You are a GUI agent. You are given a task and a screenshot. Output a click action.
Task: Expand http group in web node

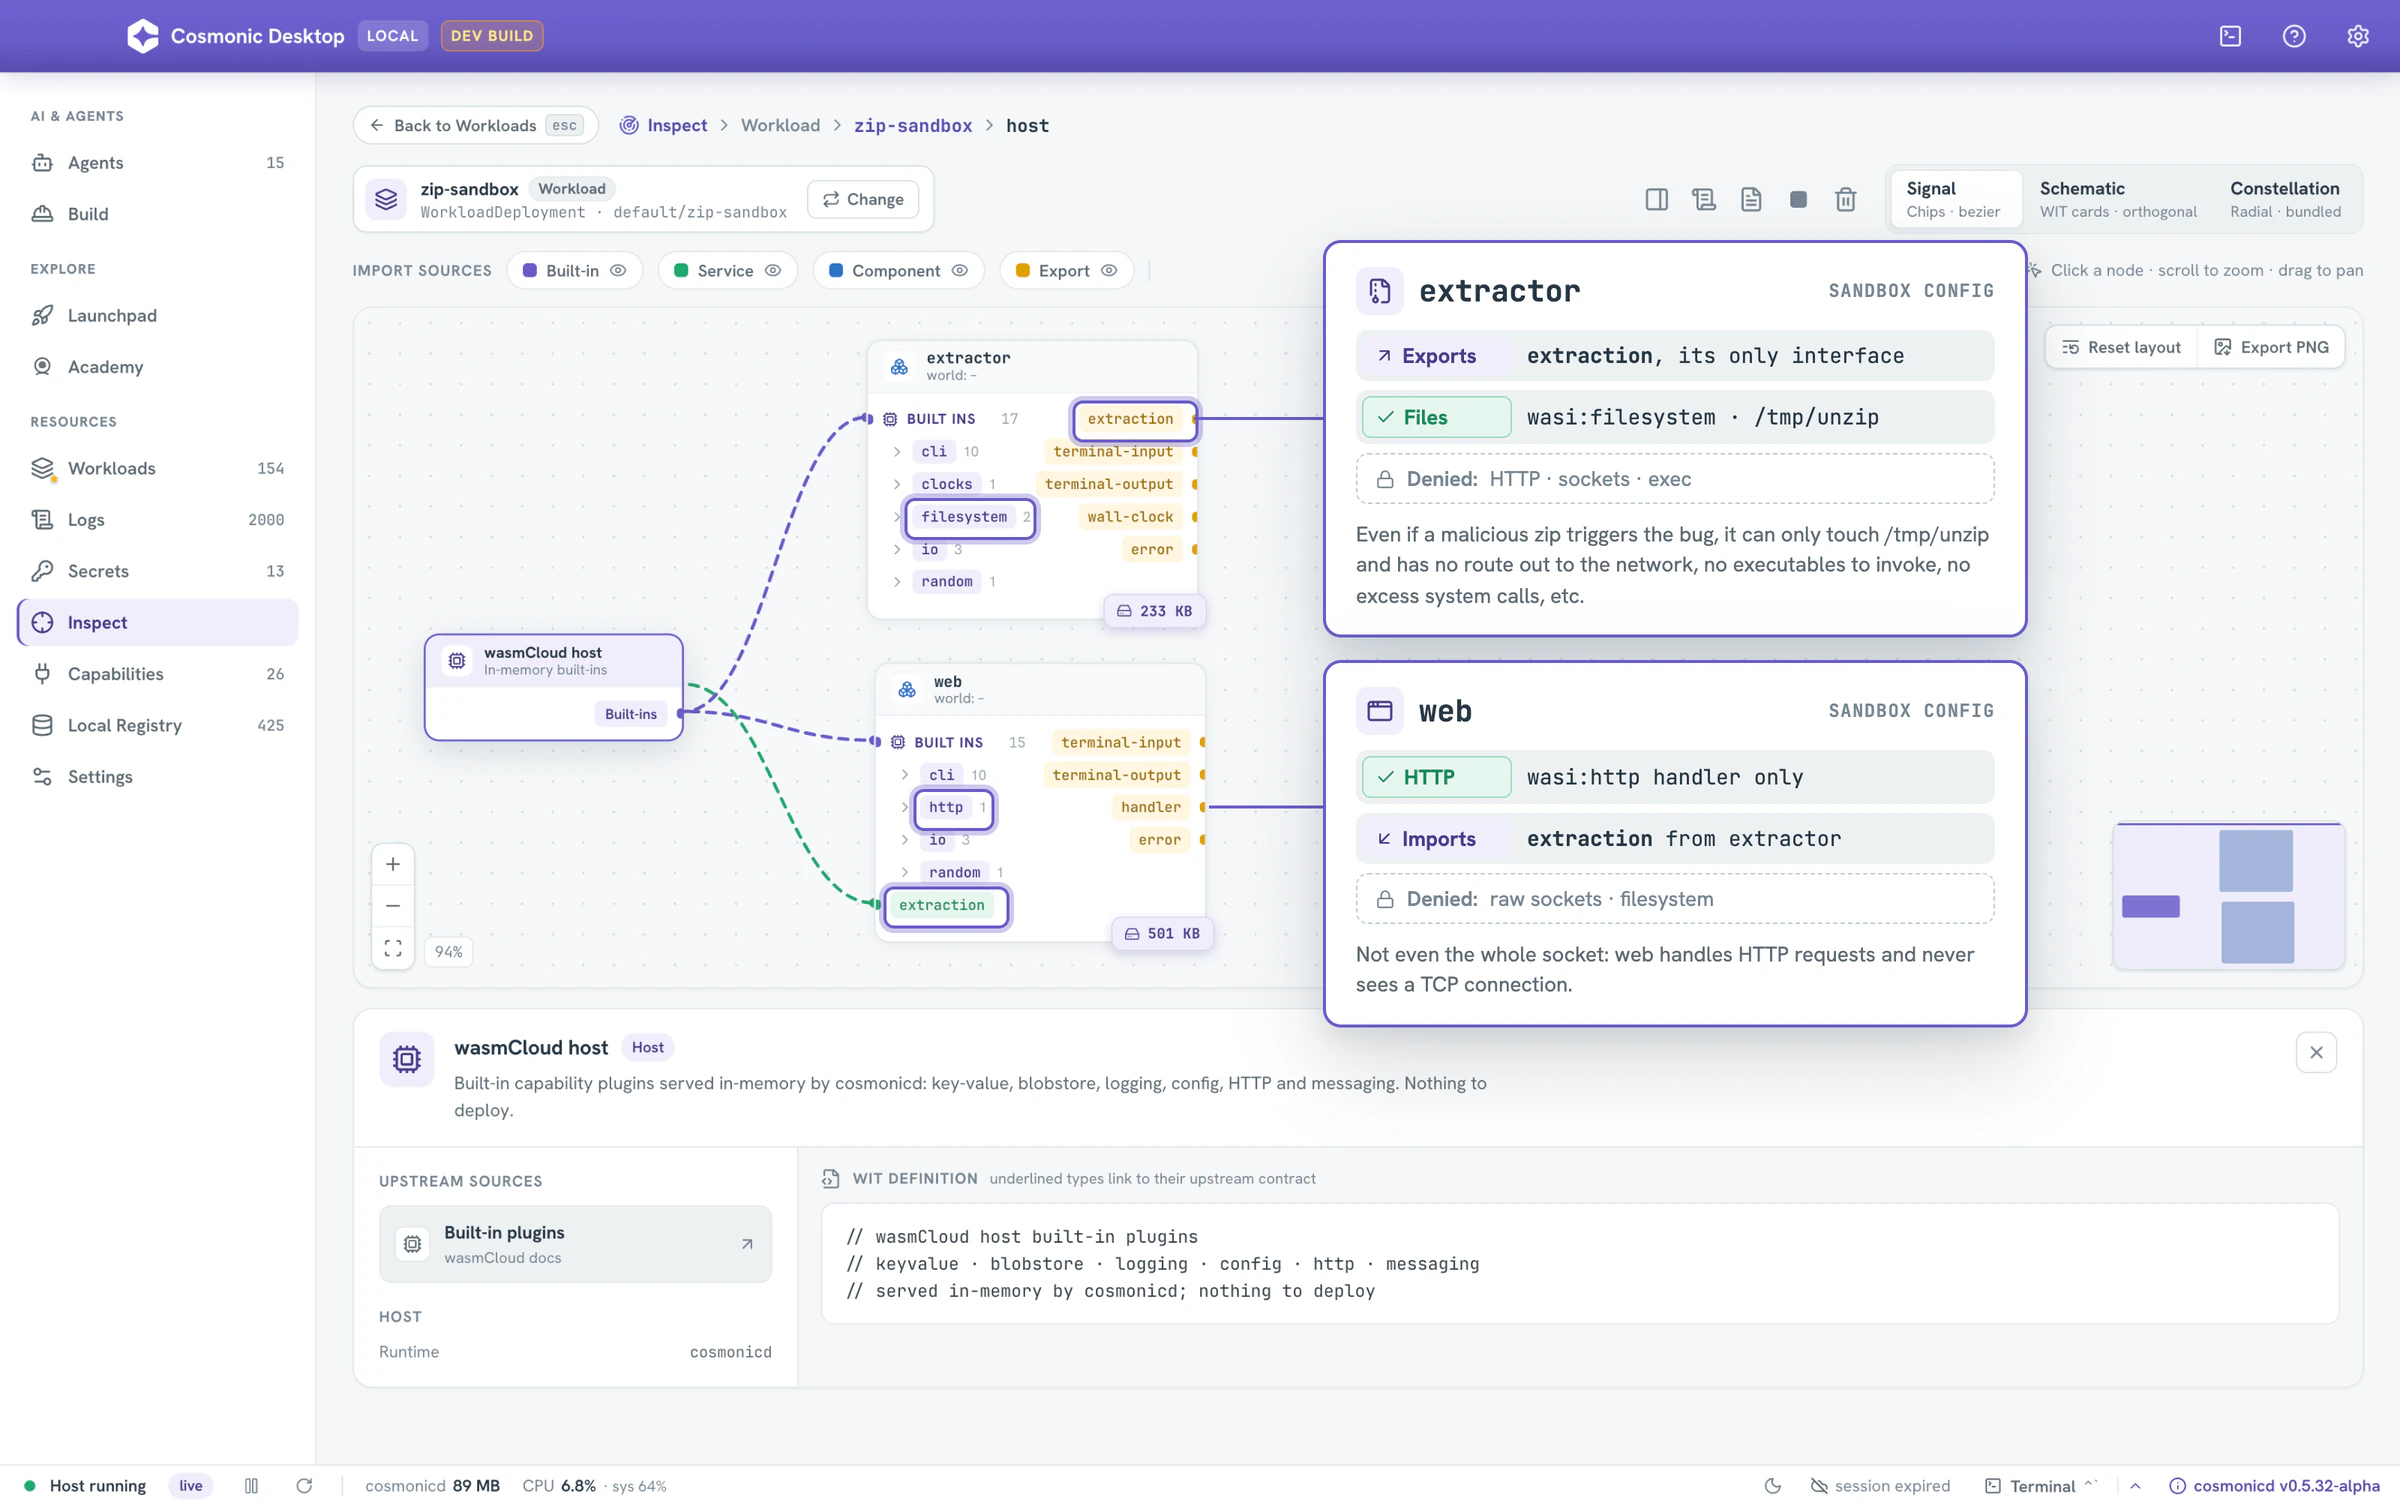(x=905, y=807)
